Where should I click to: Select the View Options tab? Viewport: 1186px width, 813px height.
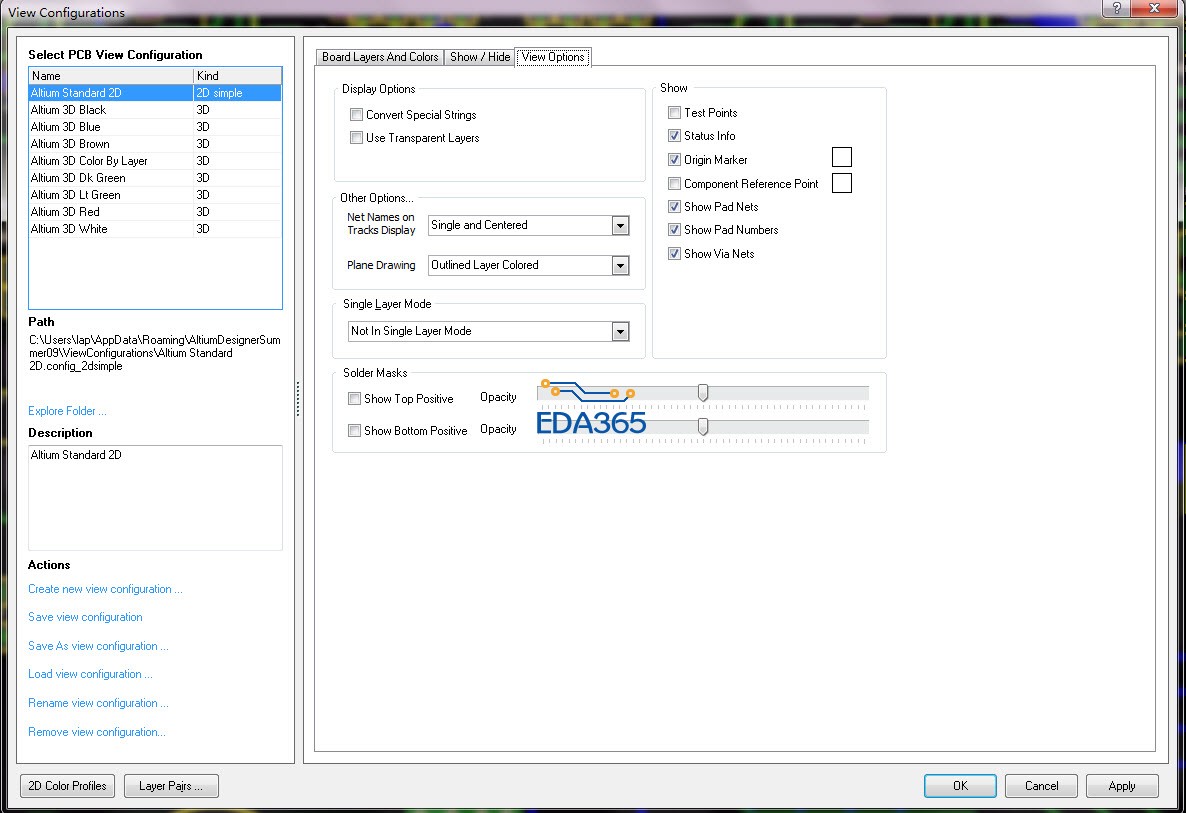[x=553, y=57]
